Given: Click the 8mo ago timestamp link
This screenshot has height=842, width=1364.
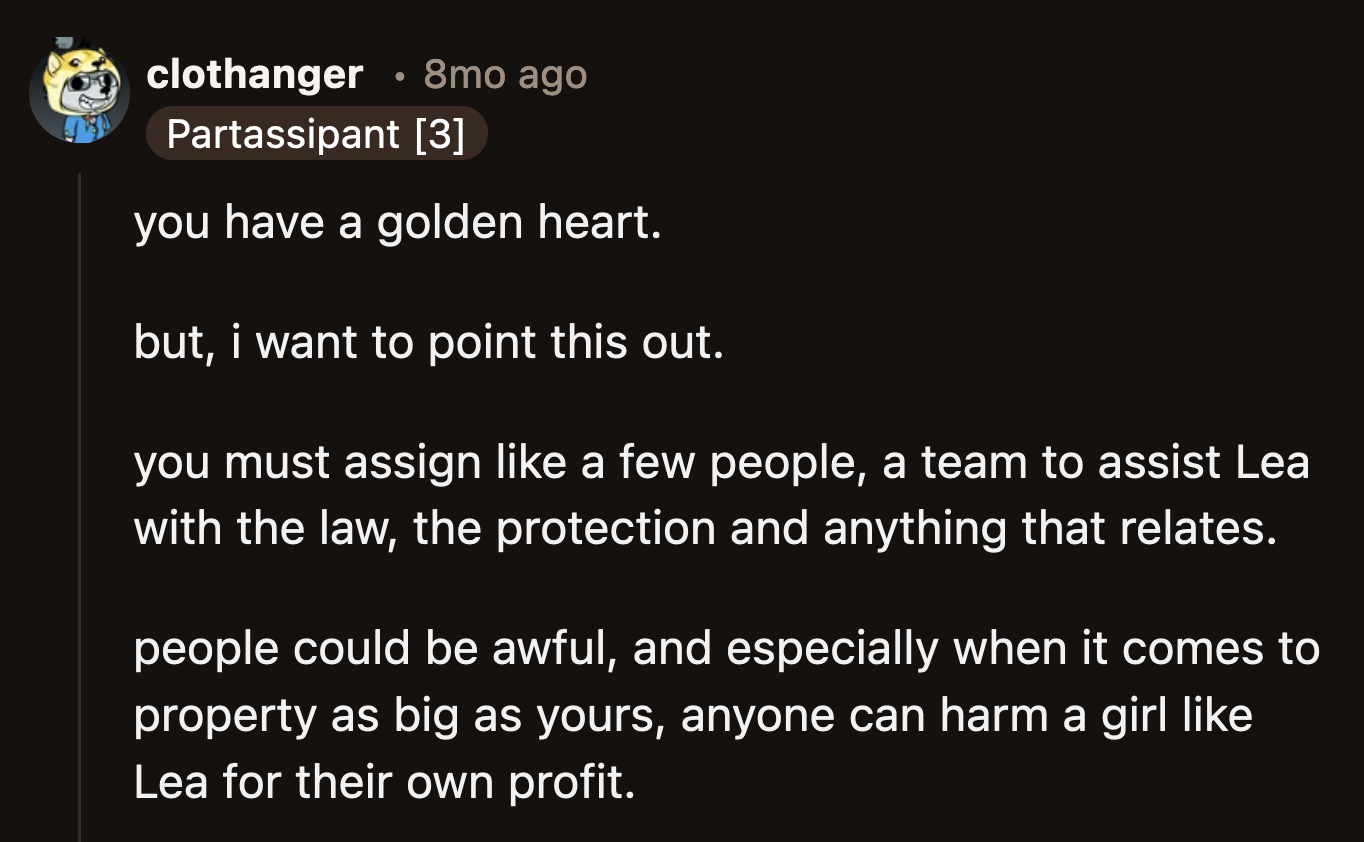Looking at the screenshot, I should pyautogui.click(x=505, y=74).
